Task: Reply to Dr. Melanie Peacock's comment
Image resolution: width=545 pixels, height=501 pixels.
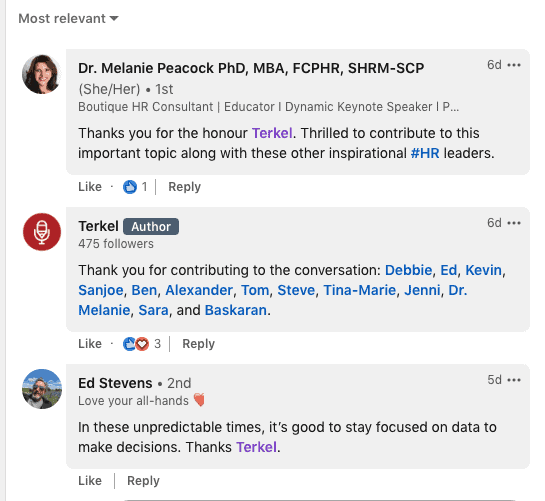Action: tap(185, 187)
